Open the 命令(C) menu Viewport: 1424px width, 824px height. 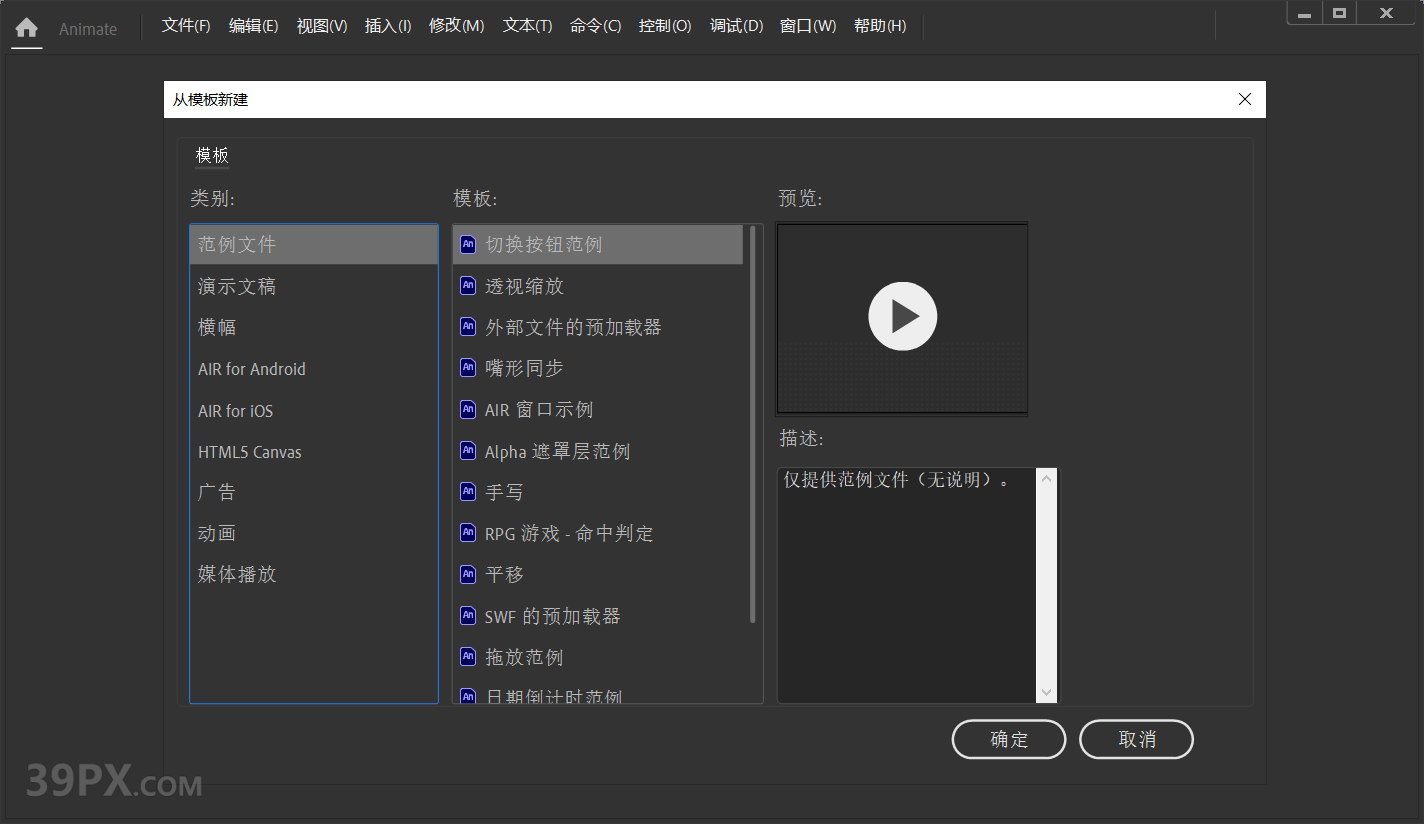pyautogui.click(x=595, y=26)
